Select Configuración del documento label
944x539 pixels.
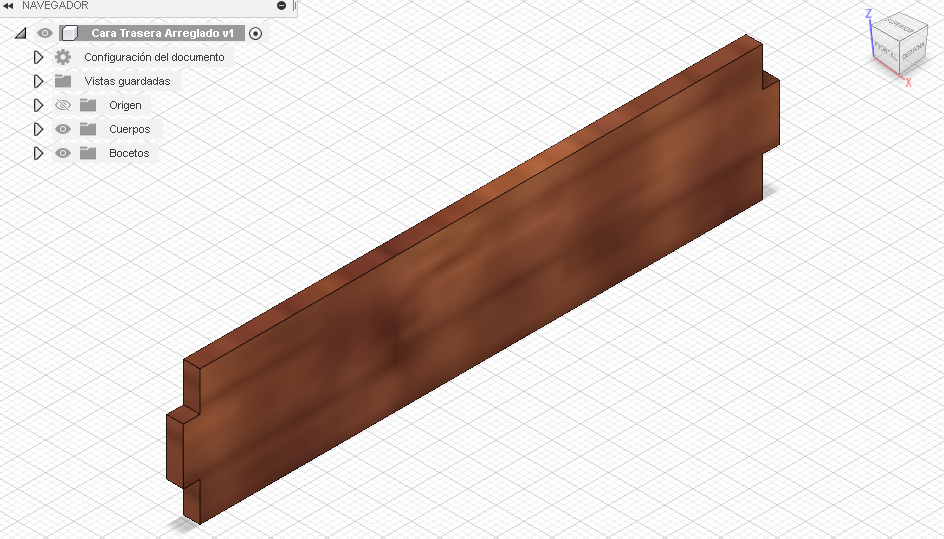click(154, 57)
